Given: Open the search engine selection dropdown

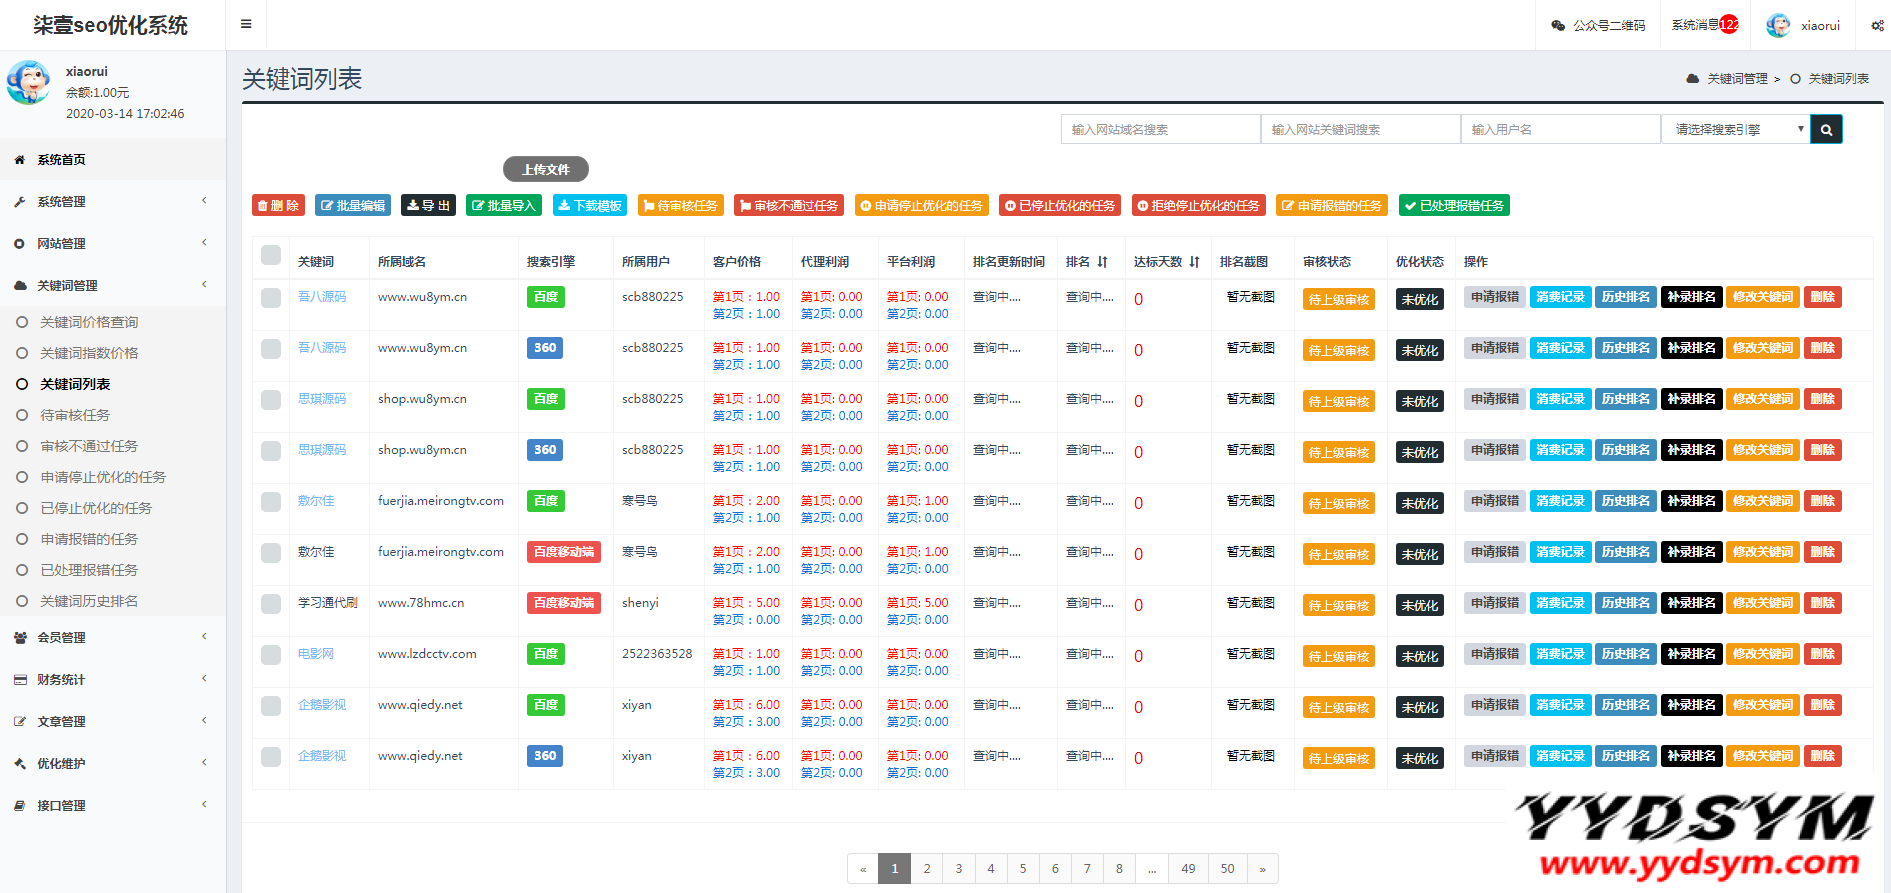Looking at the screenshot, I should point(1735,129).
